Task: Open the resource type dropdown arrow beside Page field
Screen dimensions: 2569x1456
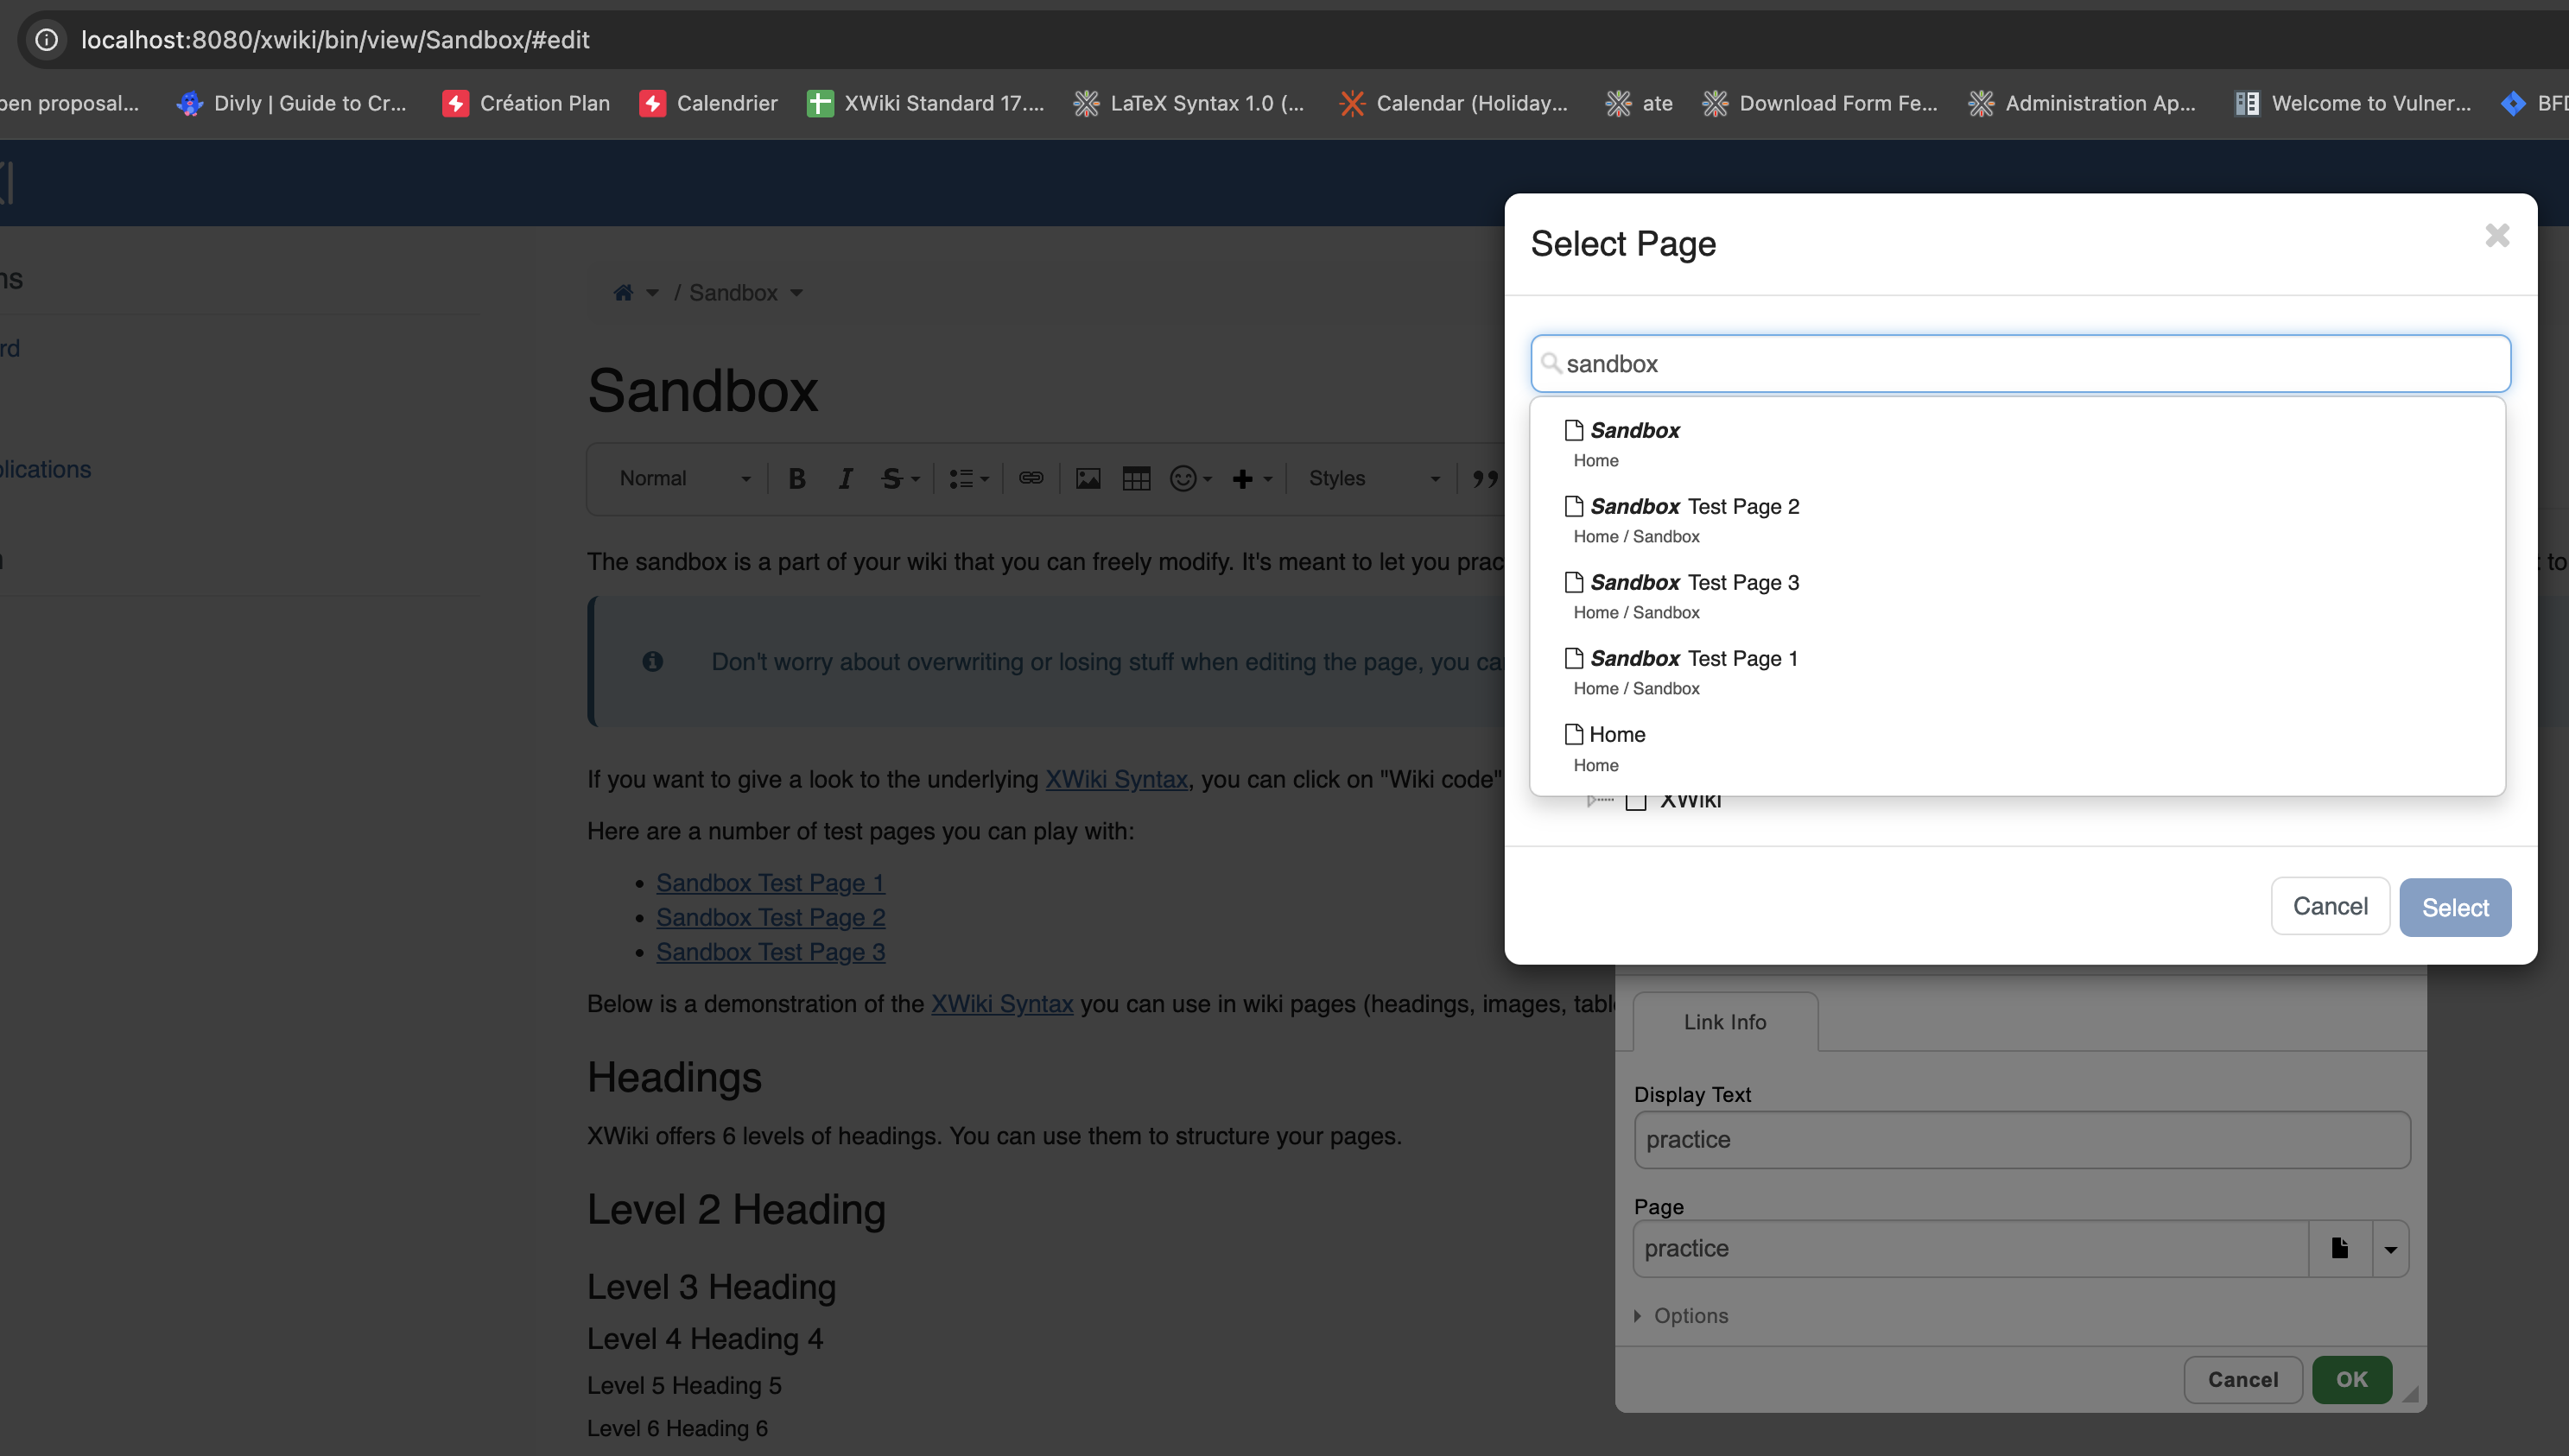Action: (2391, 1249)
